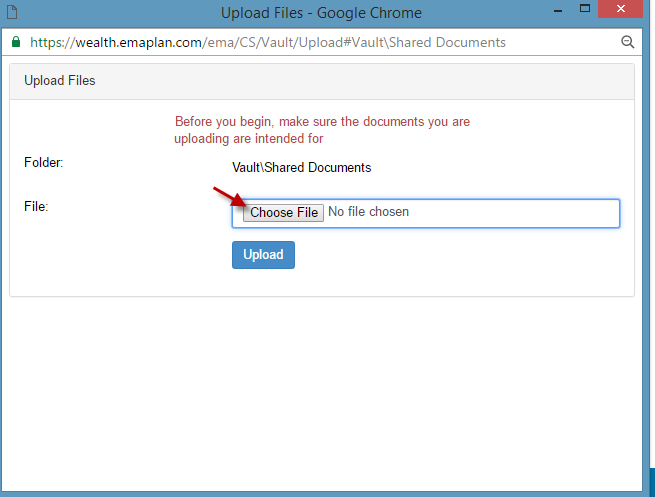Click the 'File:' label

coord(36,206)
